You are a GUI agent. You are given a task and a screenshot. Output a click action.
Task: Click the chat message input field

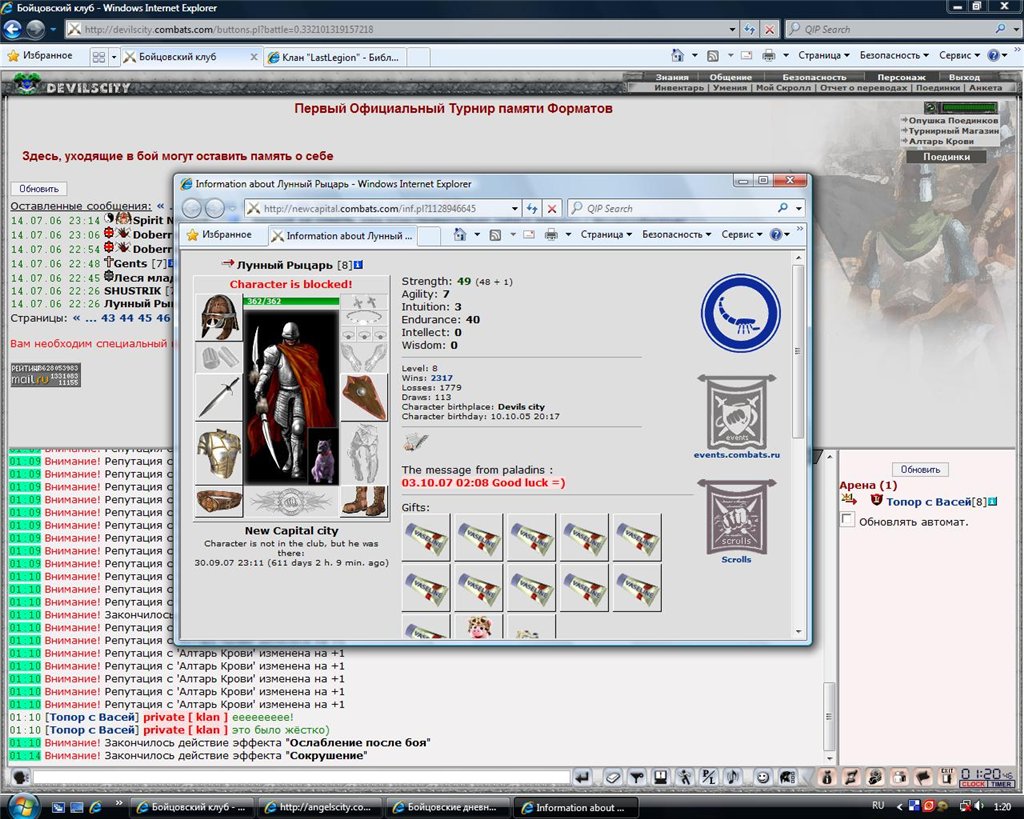(x=302, y=777)
